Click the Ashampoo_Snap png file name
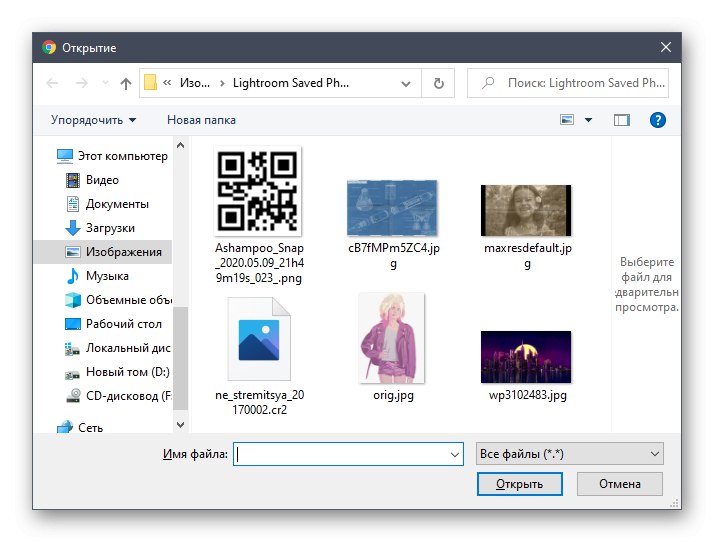The width and height of the screenshot is (714, 542). point(259,263)
